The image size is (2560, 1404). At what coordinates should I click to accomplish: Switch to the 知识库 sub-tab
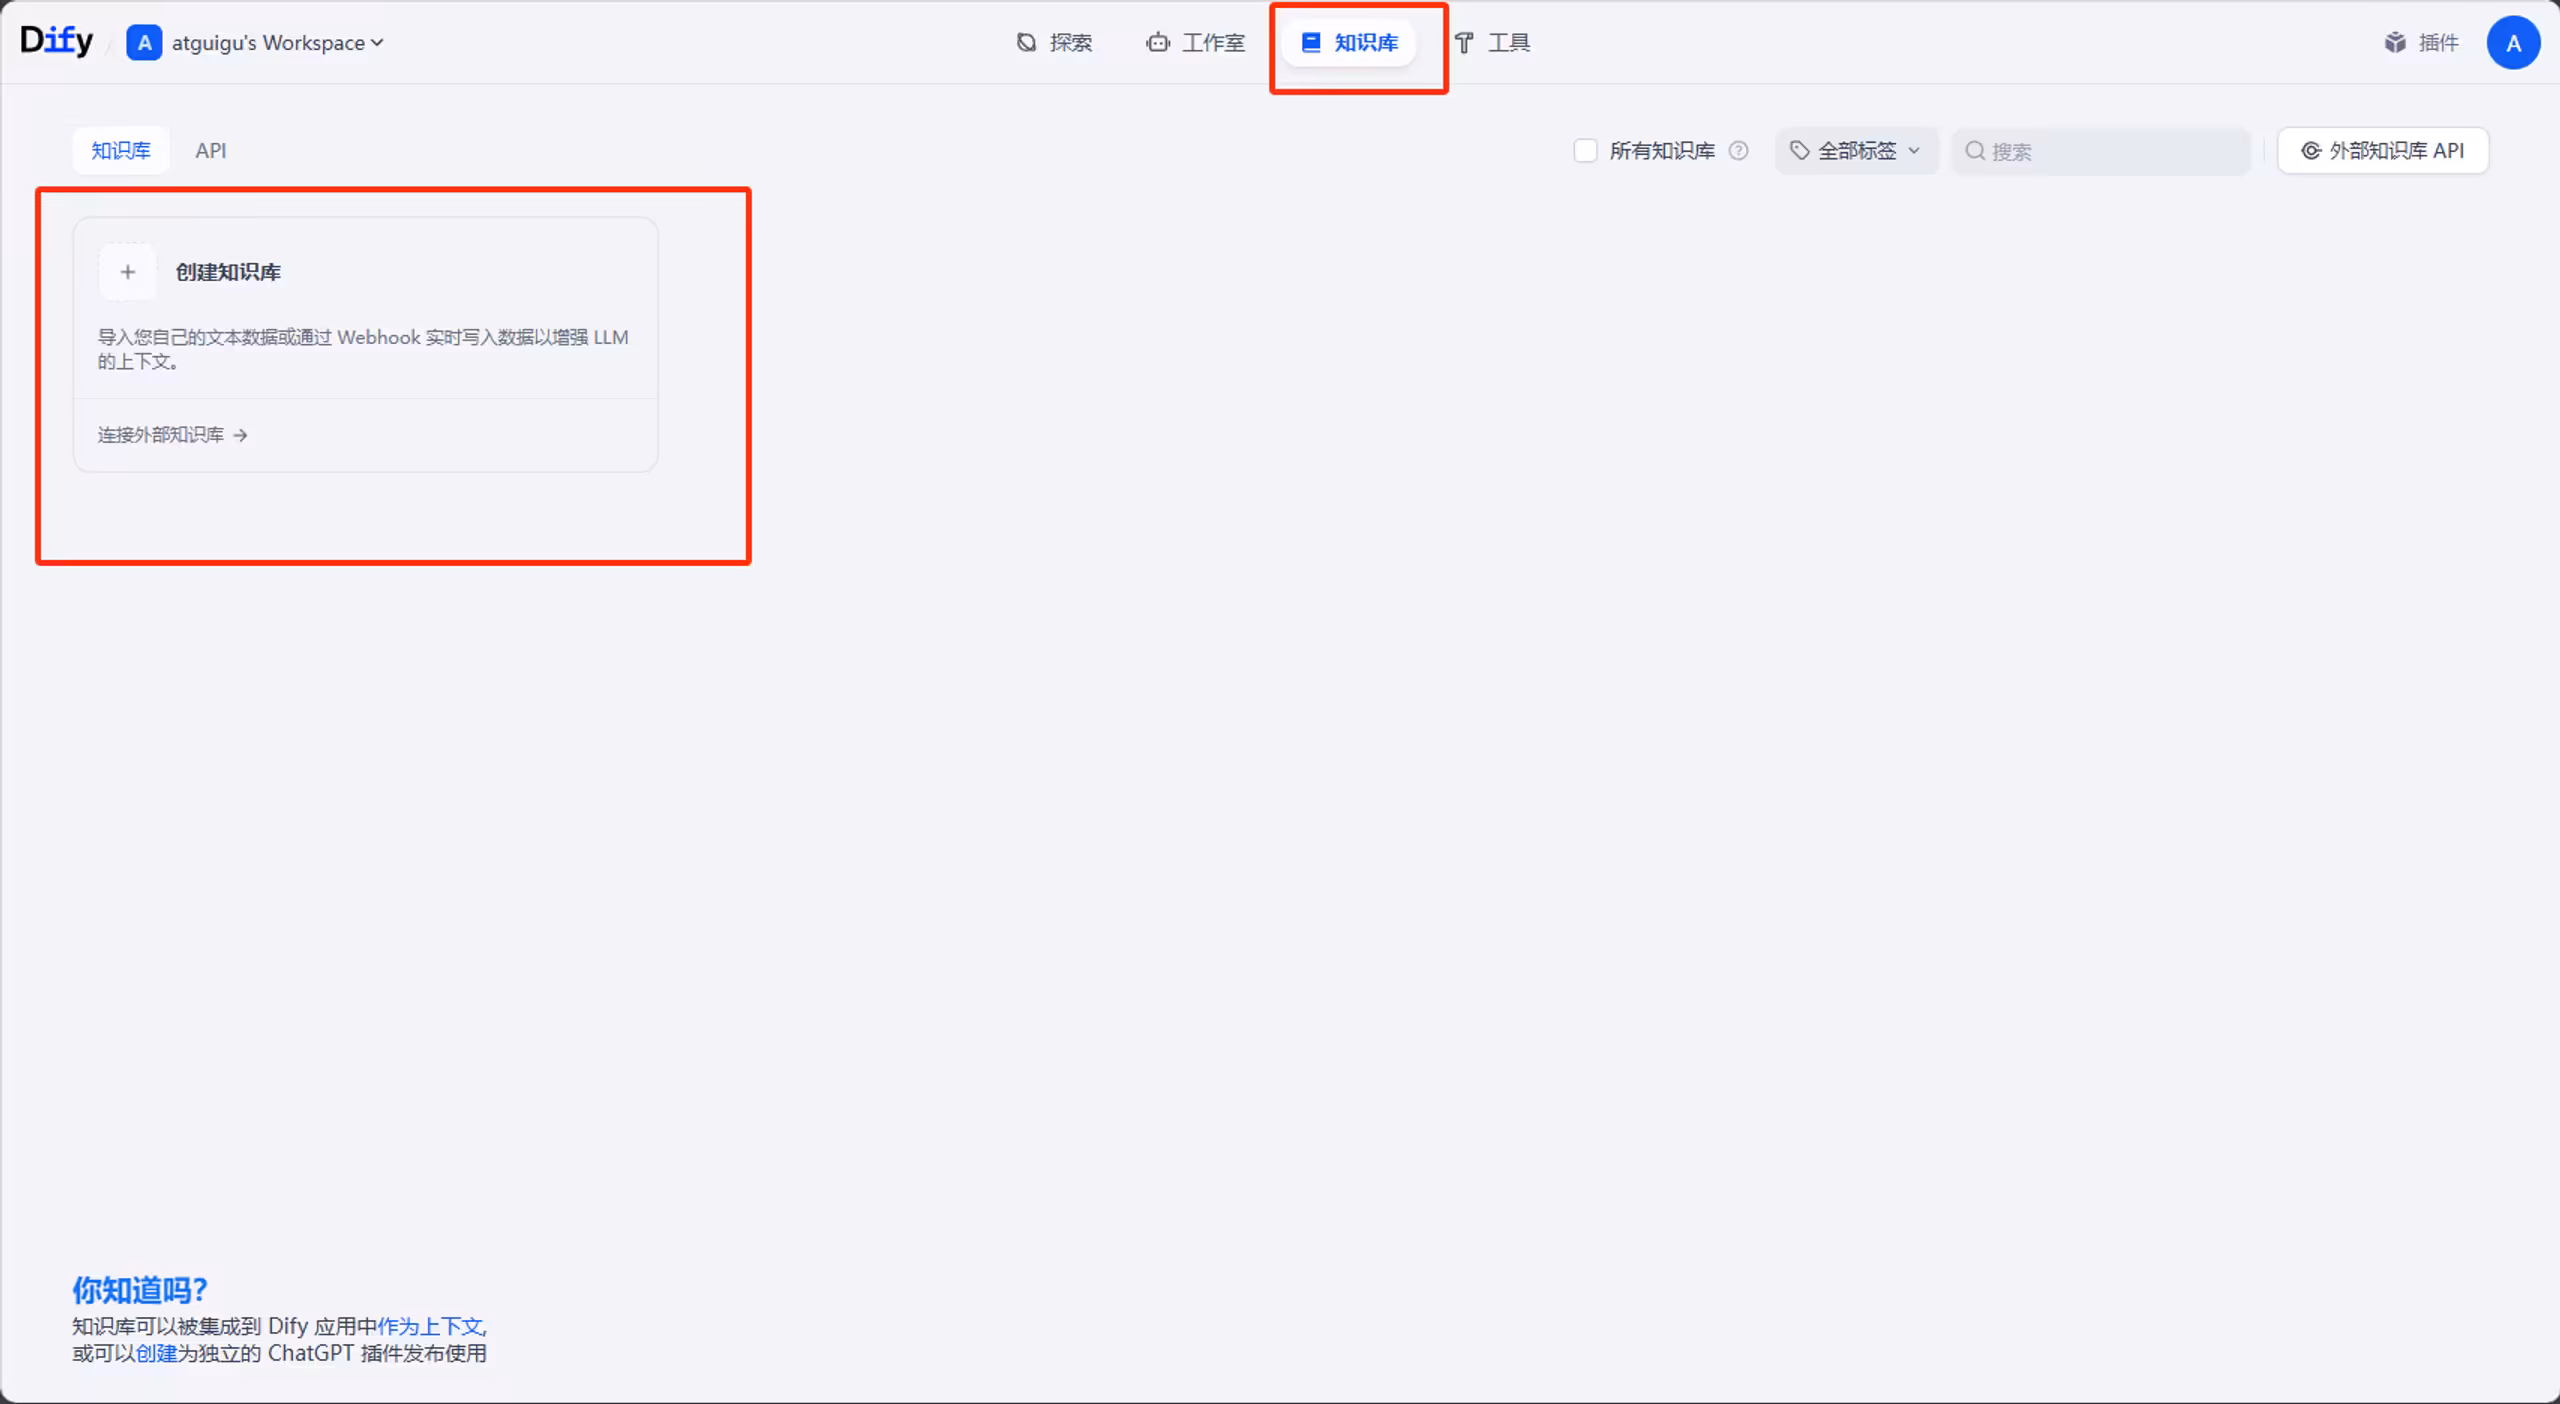[121, 150]
